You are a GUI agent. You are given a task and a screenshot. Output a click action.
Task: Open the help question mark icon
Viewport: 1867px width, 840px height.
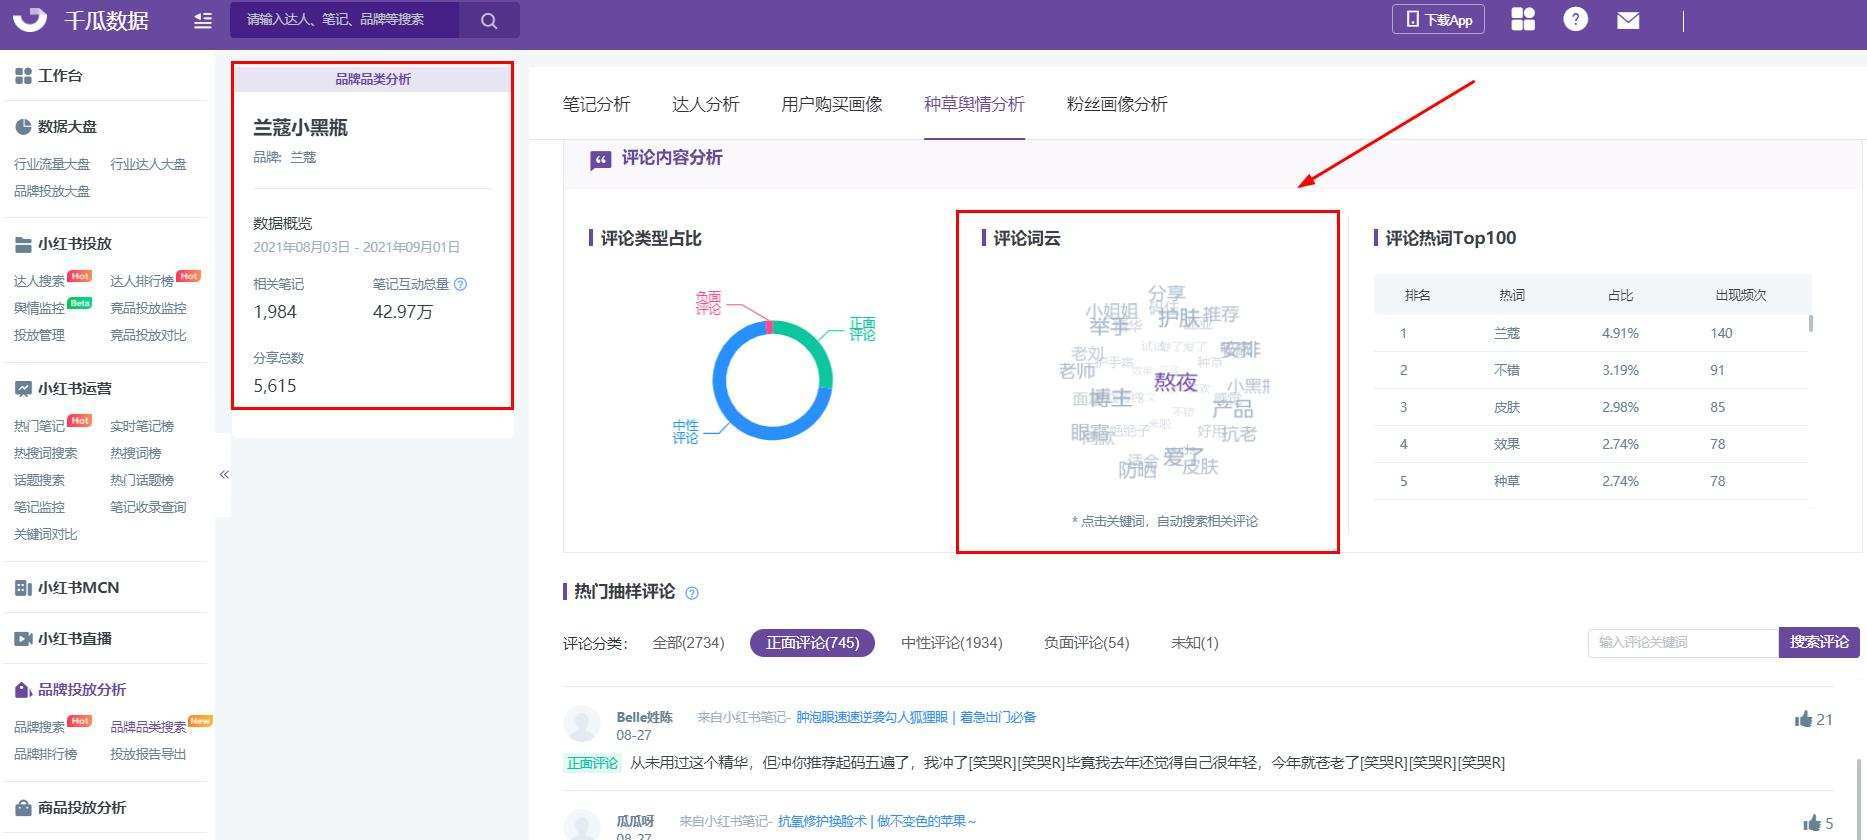click(x=1576, y=19)
